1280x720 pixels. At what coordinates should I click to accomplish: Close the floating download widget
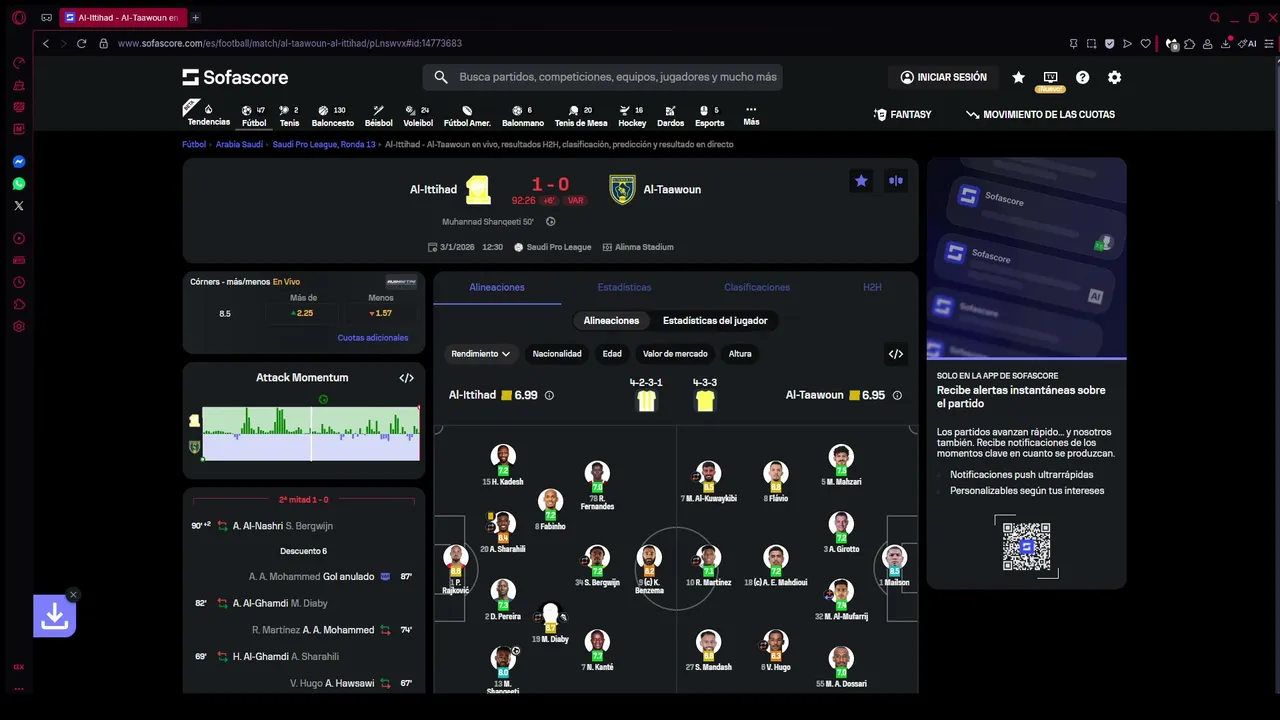coord(73,595)
